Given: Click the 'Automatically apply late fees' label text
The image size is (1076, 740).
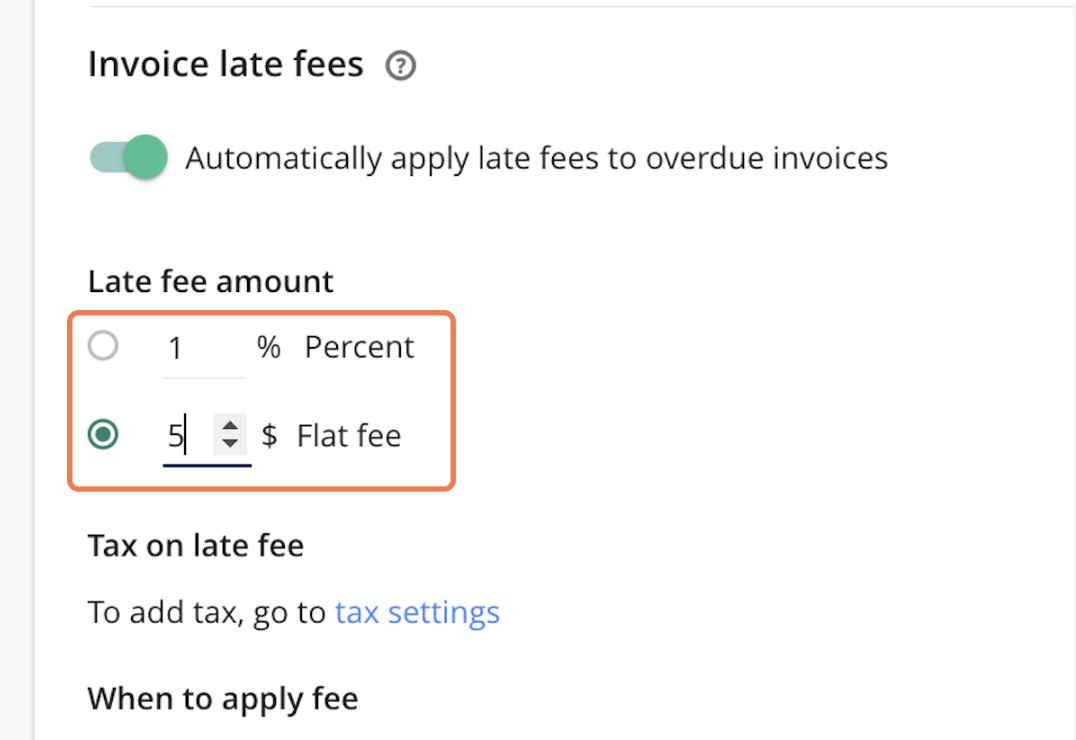Looking at the screenshot, I should coord(536,159).
